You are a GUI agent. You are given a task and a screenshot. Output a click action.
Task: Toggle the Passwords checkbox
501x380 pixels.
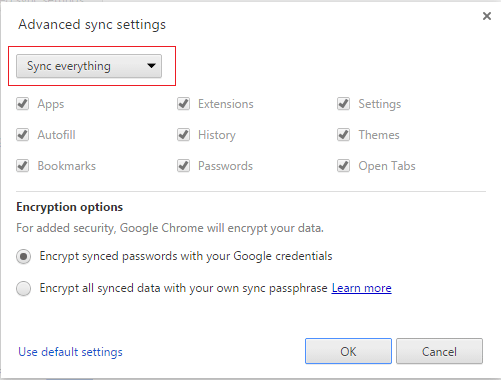click(183, 166)
